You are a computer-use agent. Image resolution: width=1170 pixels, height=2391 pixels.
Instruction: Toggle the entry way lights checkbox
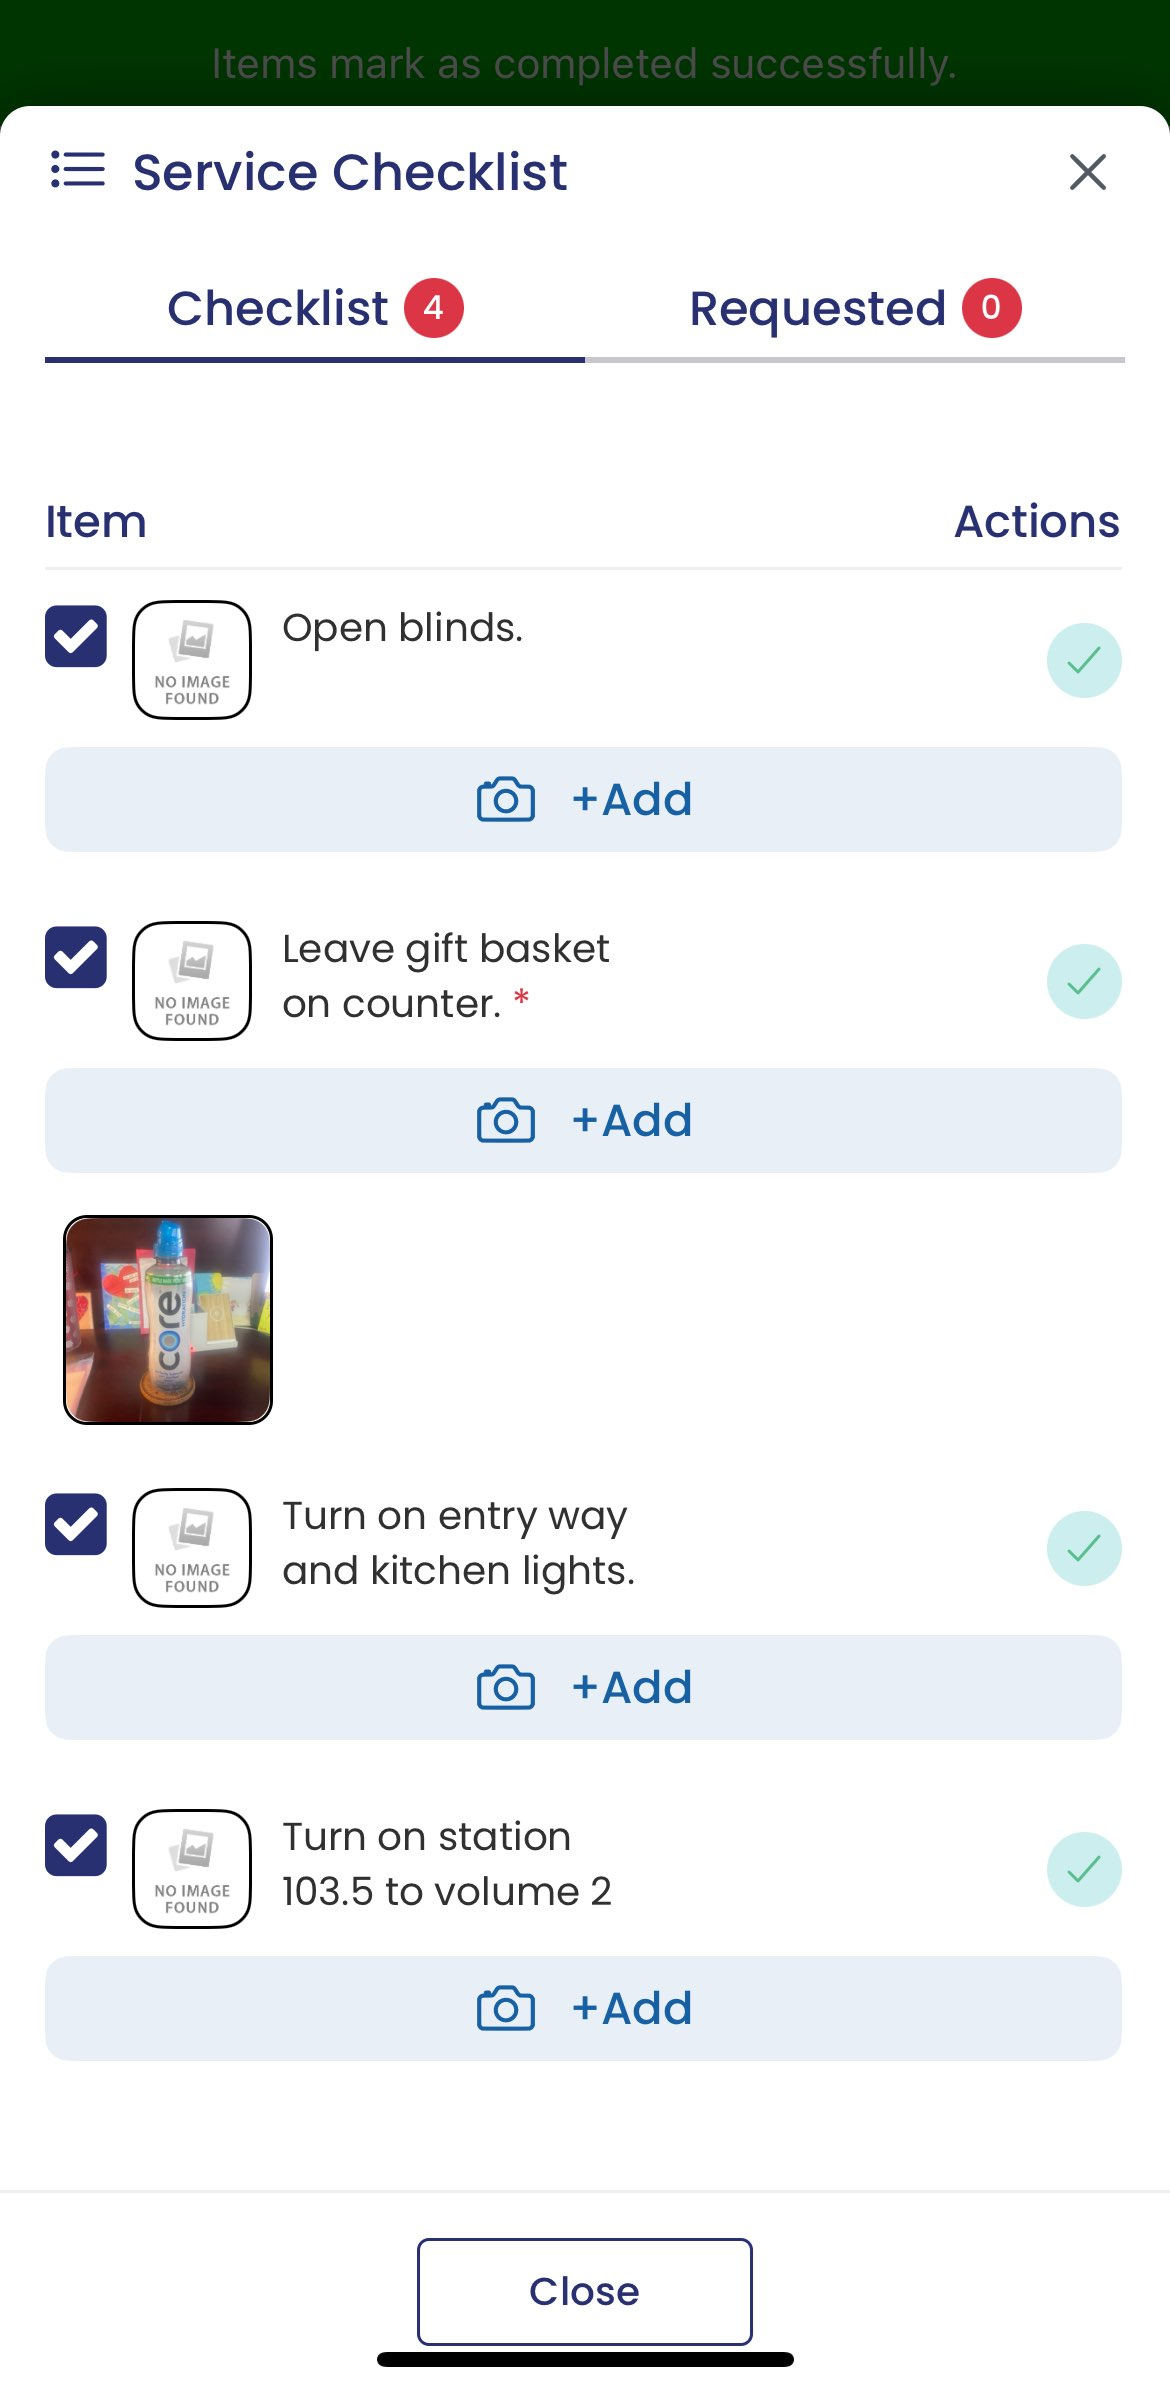tap(75, 1524)
